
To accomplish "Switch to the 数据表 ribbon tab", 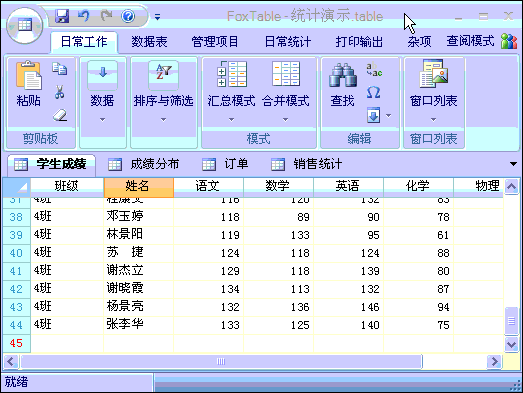I will [149, 42].
